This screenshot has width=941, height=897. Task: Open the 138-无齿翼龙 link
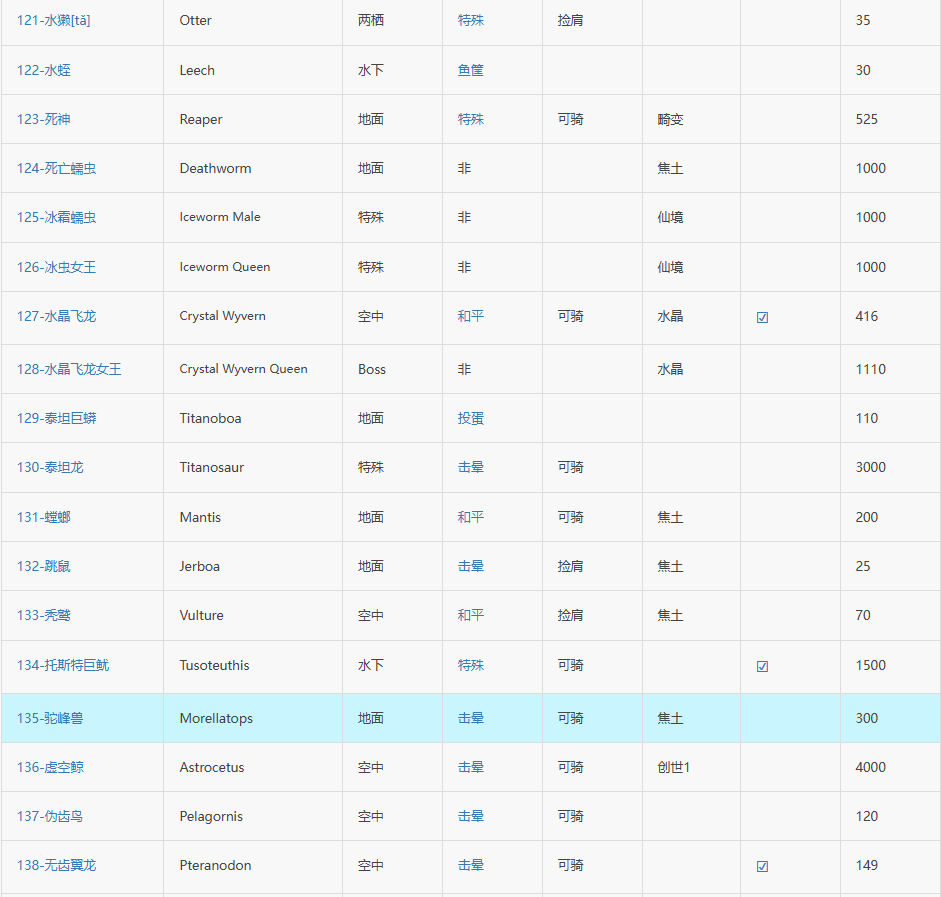coord(56,866)
